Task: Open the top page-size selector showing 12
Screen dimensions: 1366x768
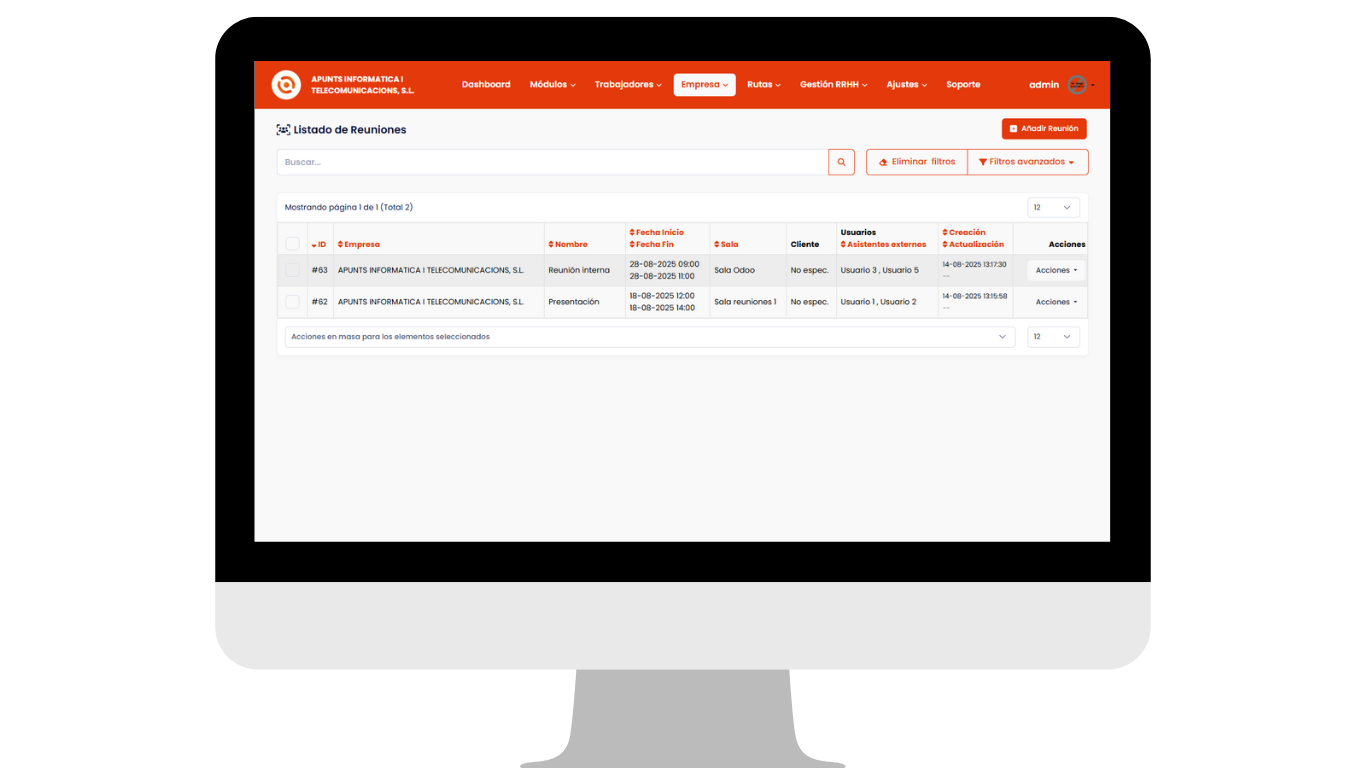Action: 1053,208
